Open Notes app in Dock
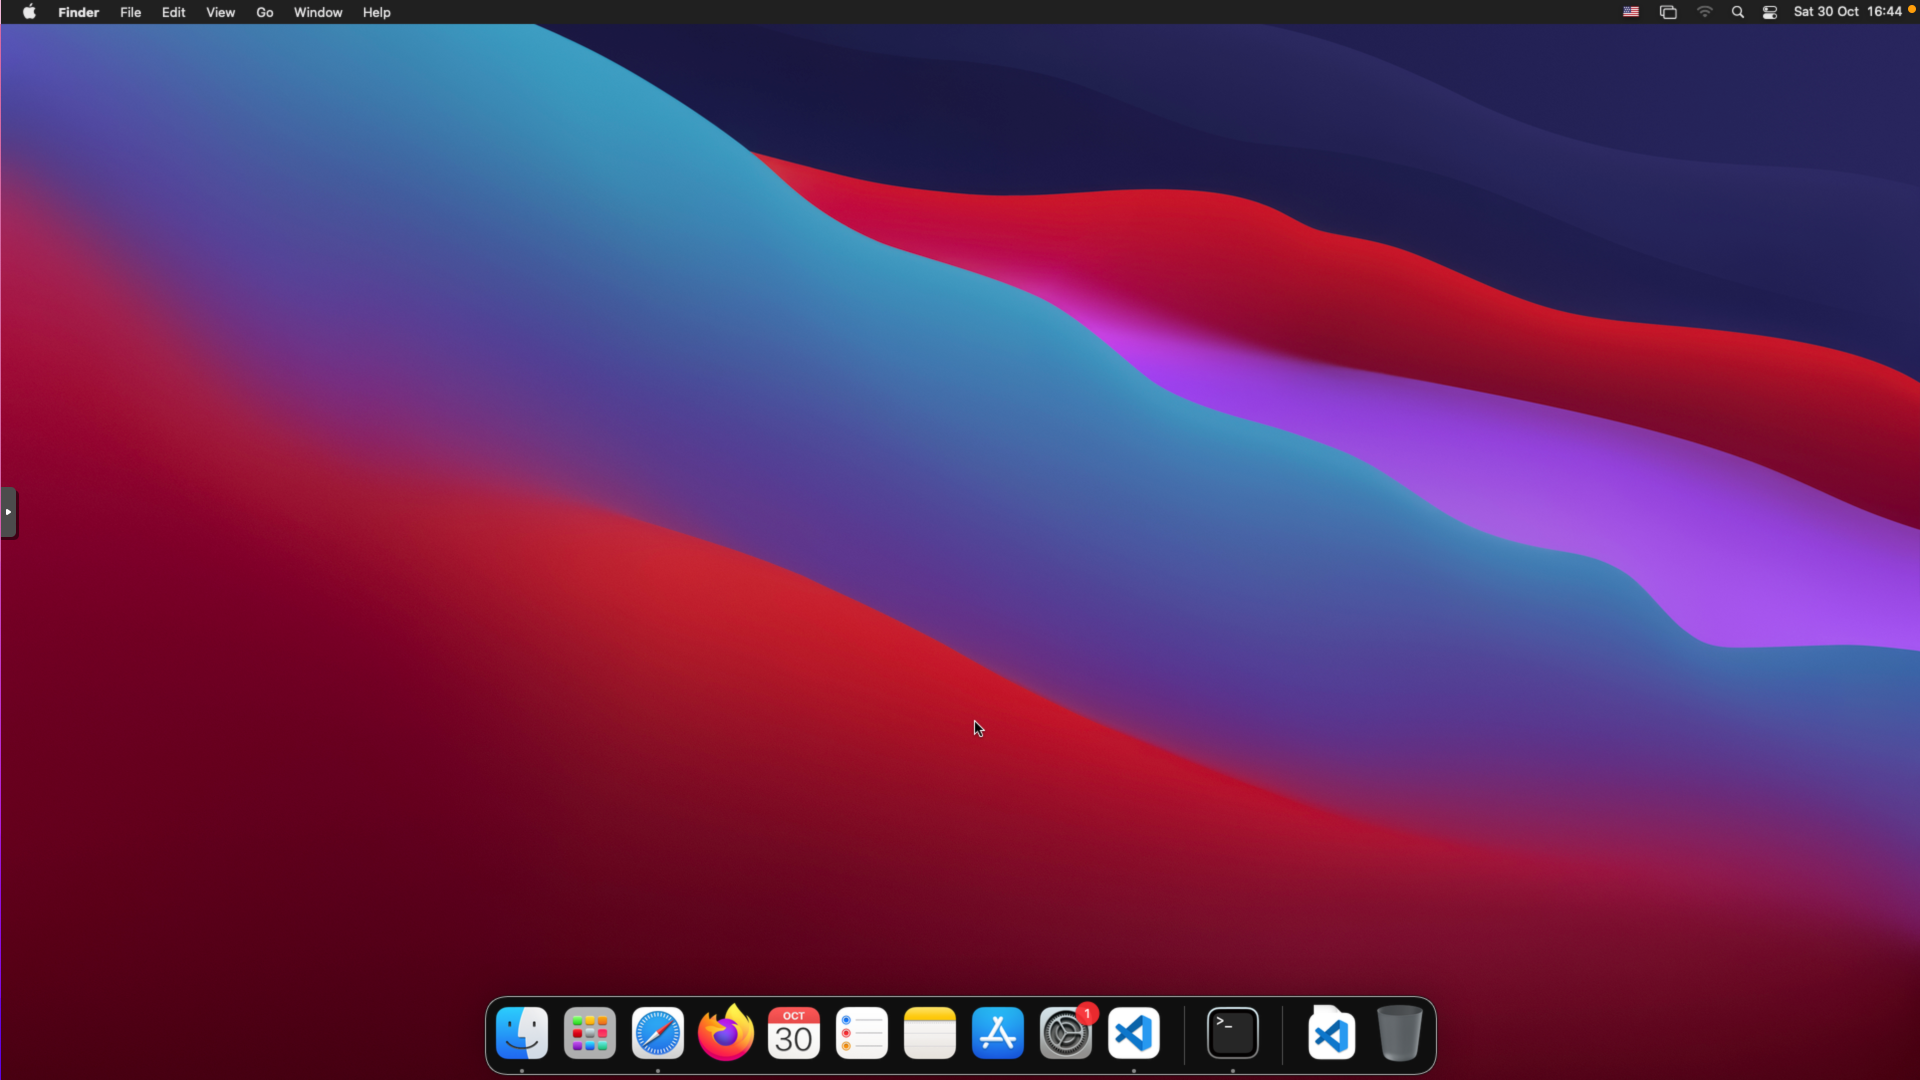1920x1080 pixels. tap(930, 1033)
